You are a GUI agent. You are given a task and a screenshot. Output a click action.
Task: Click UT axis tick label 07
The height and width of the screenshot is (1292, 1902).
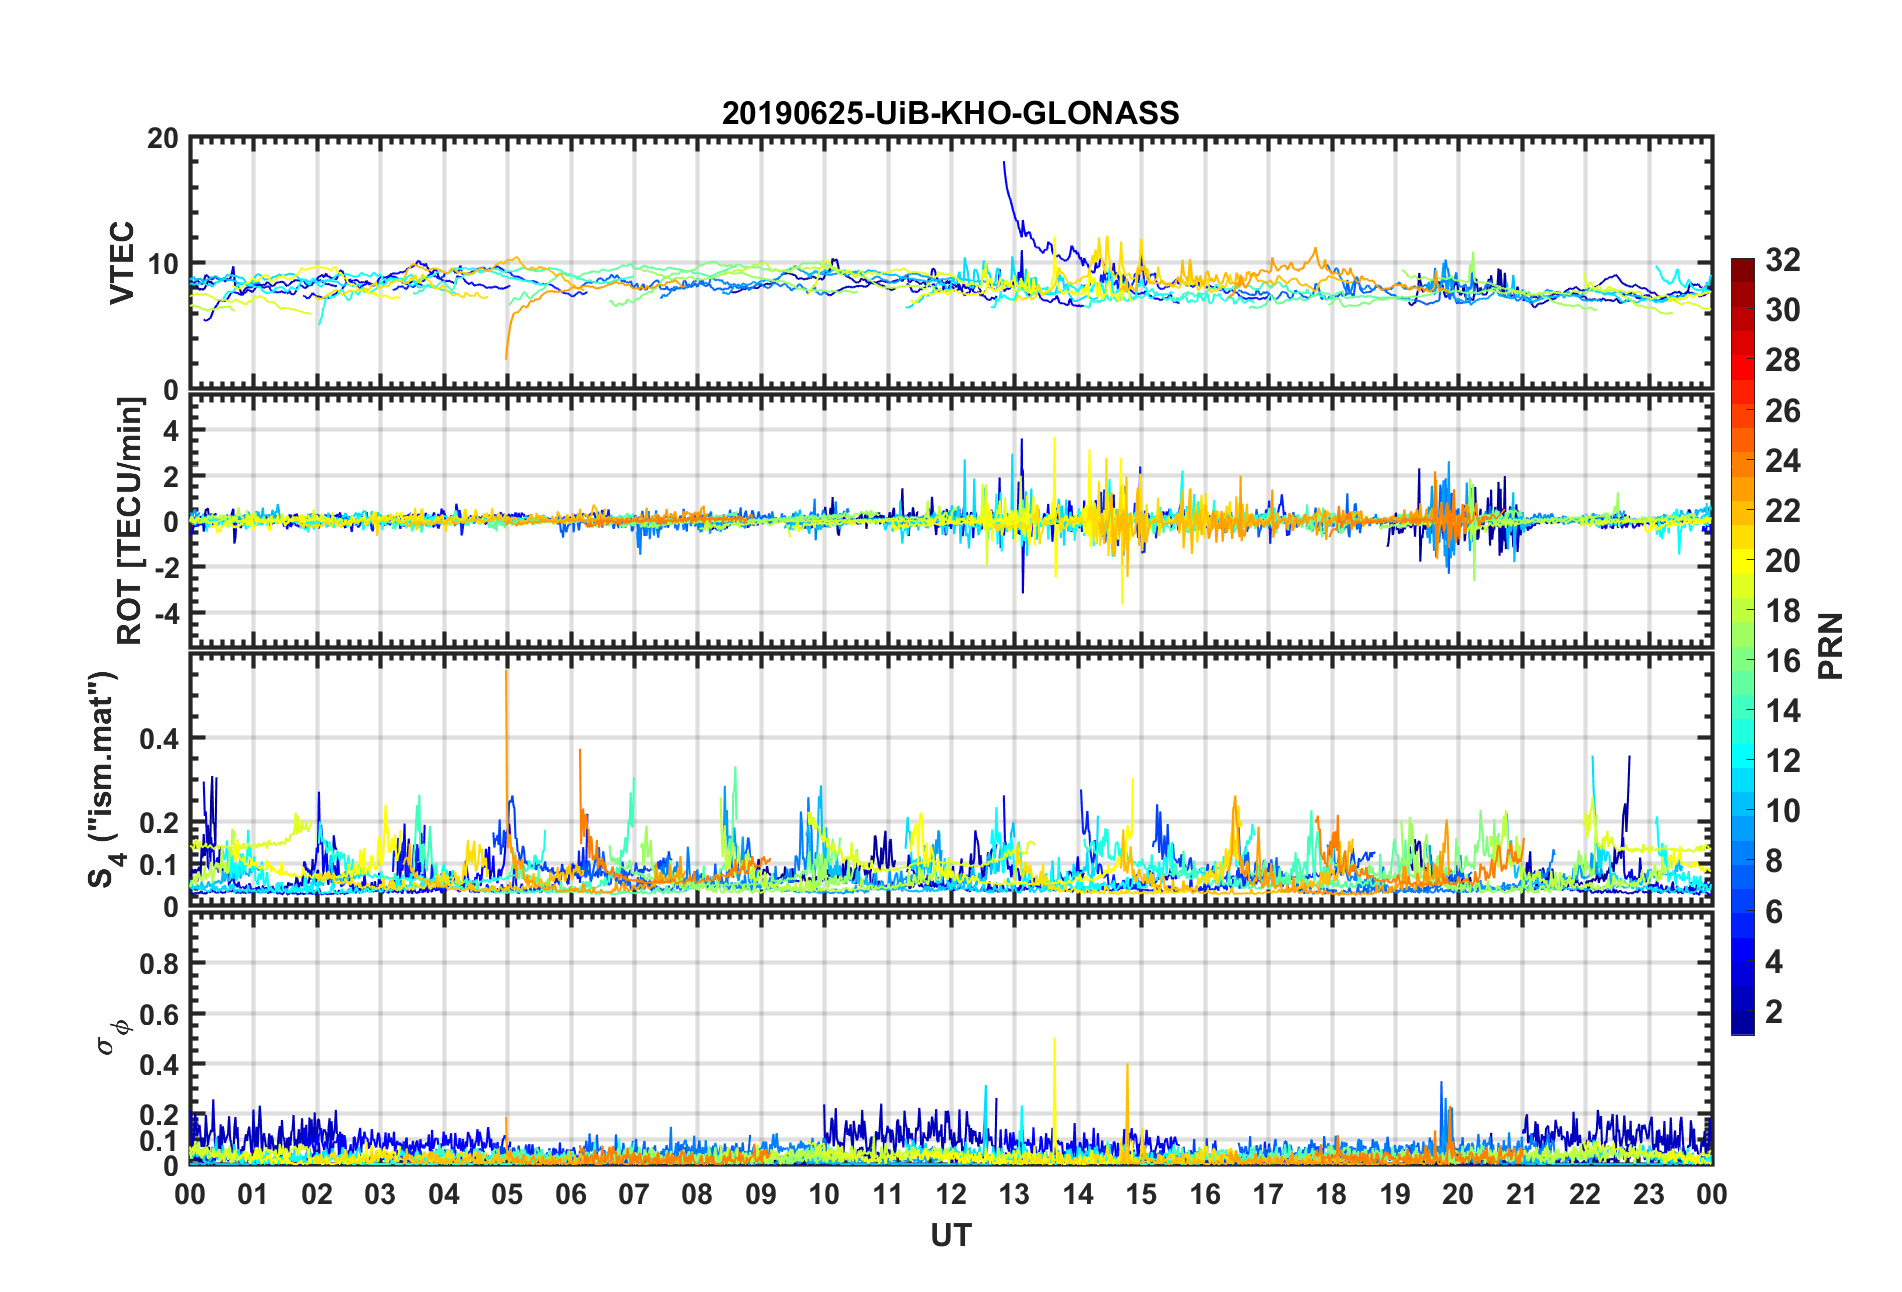[x=634, y=1194]
